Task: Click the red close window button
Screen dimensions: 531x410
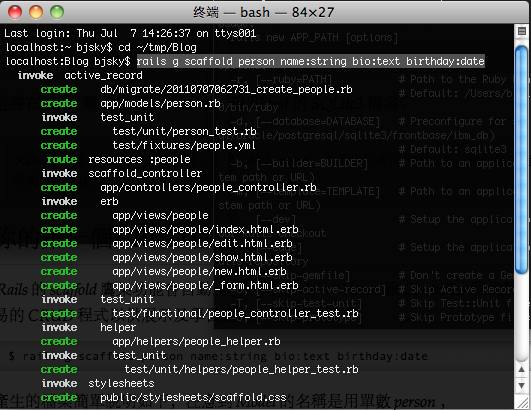Action: [15, 12]
